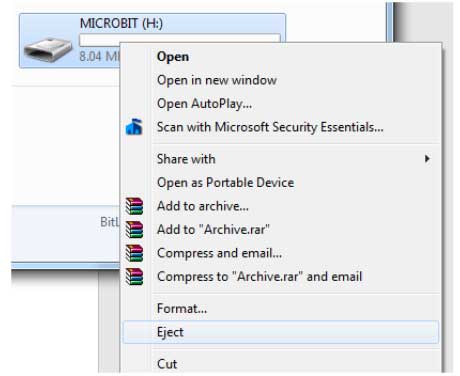Click the WinRAR icon beside Compress and email
Viewport: 460px width, 376px height.
point(134,253)
